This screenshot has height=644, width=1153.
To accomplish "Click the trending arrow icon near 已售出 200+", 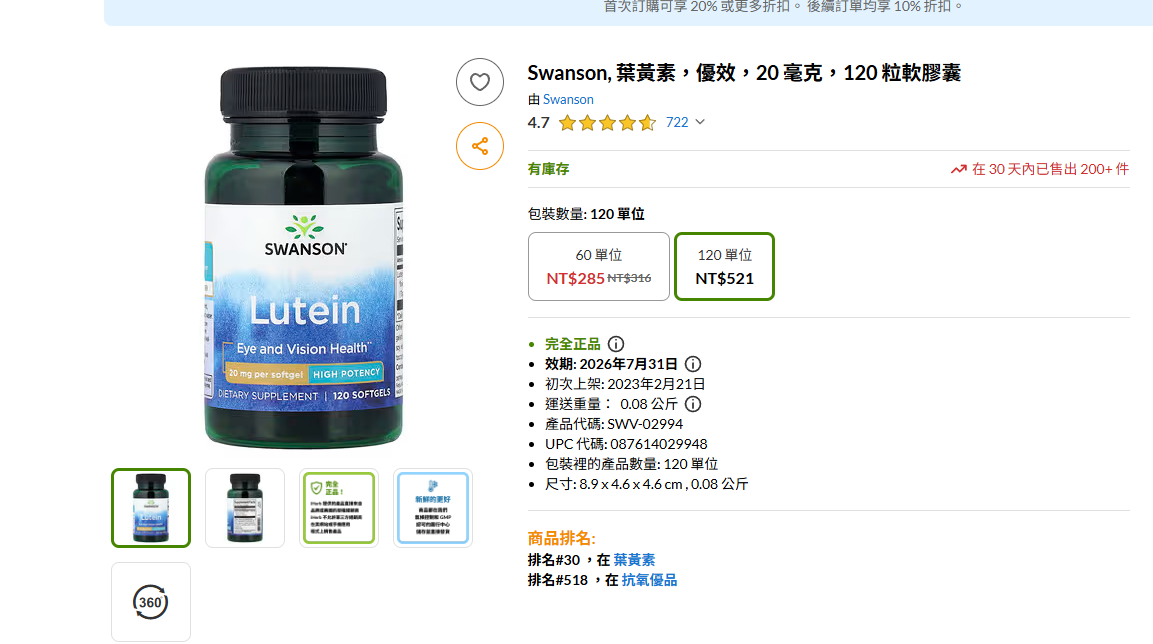I will pyautogui.click(x=958, y=169).
